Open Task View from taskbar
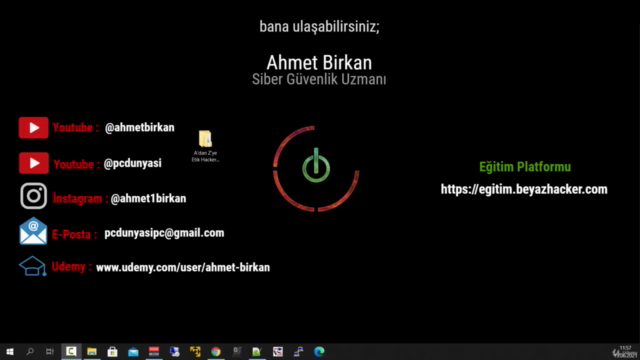The height and width of the screenshot is (360, 640). coord(50,351)
